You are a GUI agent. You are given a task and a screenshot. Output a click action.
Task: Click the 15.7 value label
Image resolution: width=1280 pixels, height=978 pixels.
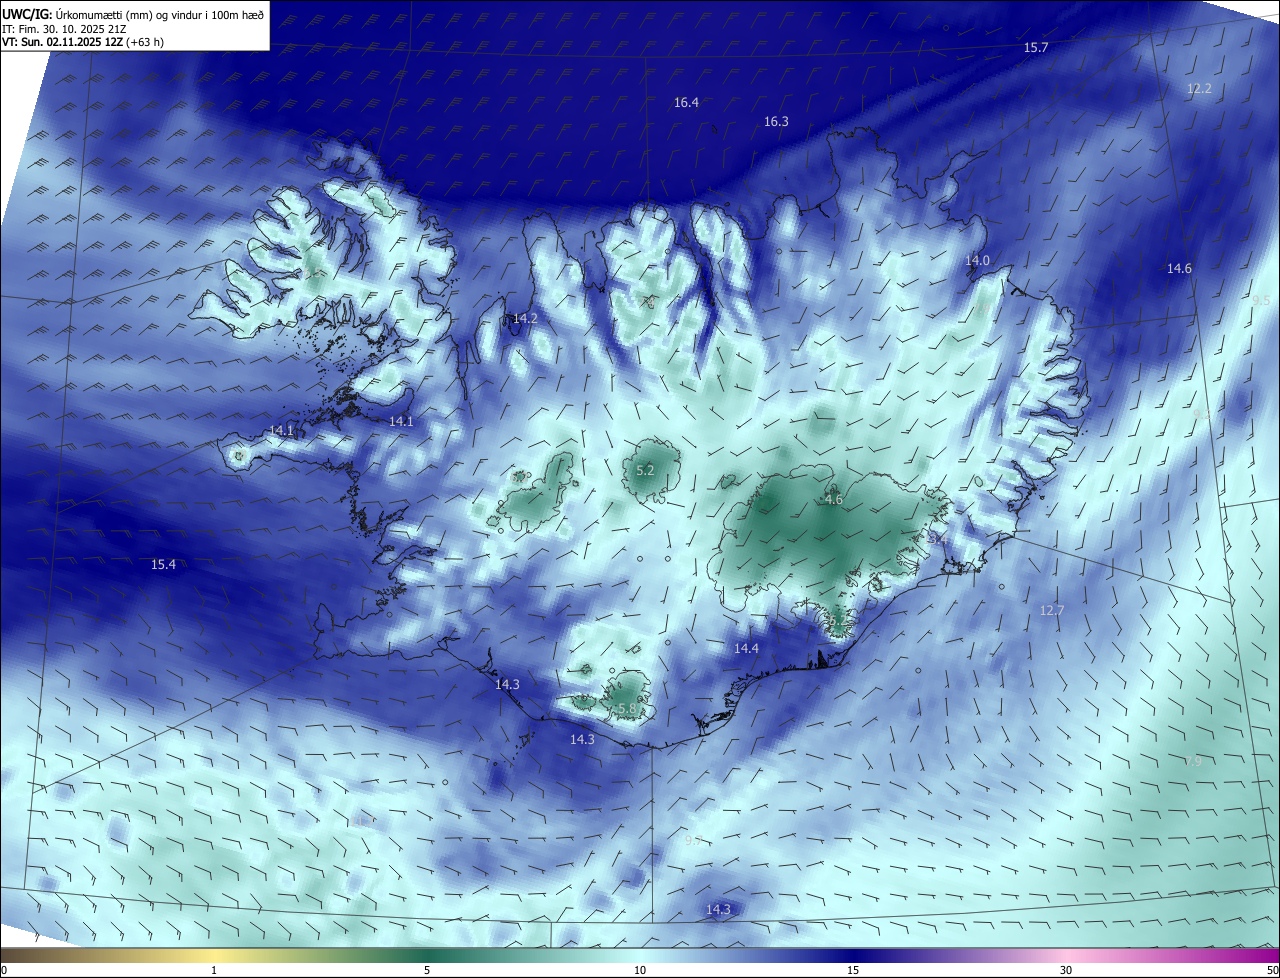(1036, 48)
